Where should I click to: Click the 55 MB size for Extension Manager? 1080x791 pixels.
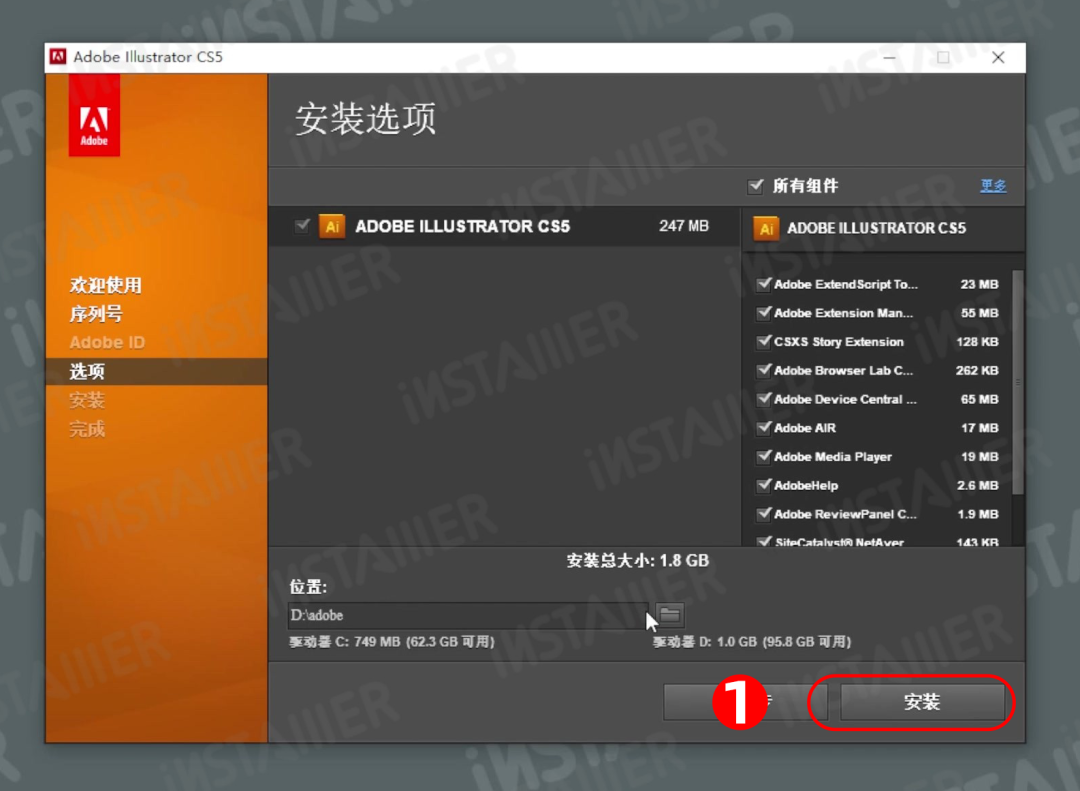pyautogui.click(x=979, y=314)
